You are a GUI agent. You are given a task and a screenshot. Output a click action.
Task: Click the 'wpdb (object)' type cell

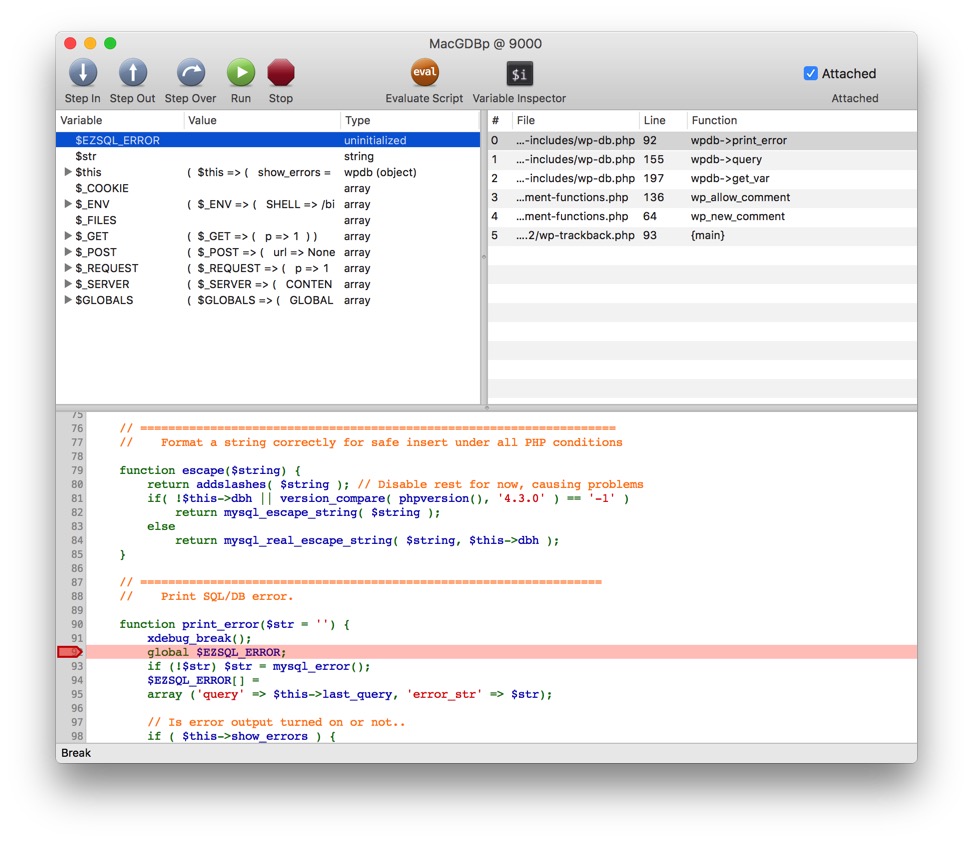tap(380, 172)
